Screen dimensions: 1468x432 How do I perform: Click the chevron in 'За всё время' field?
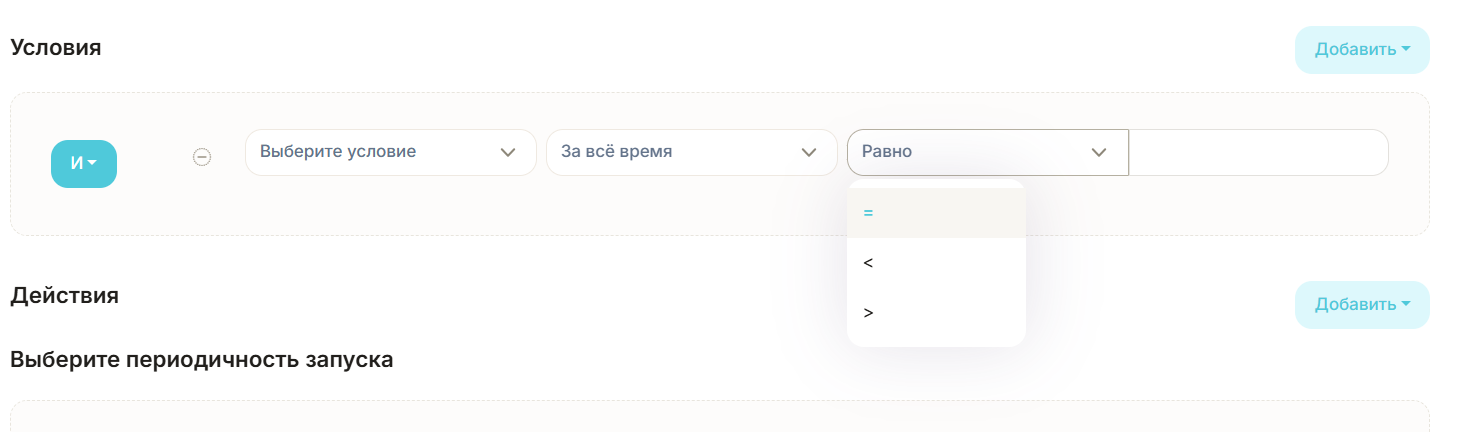pos(809,153)
